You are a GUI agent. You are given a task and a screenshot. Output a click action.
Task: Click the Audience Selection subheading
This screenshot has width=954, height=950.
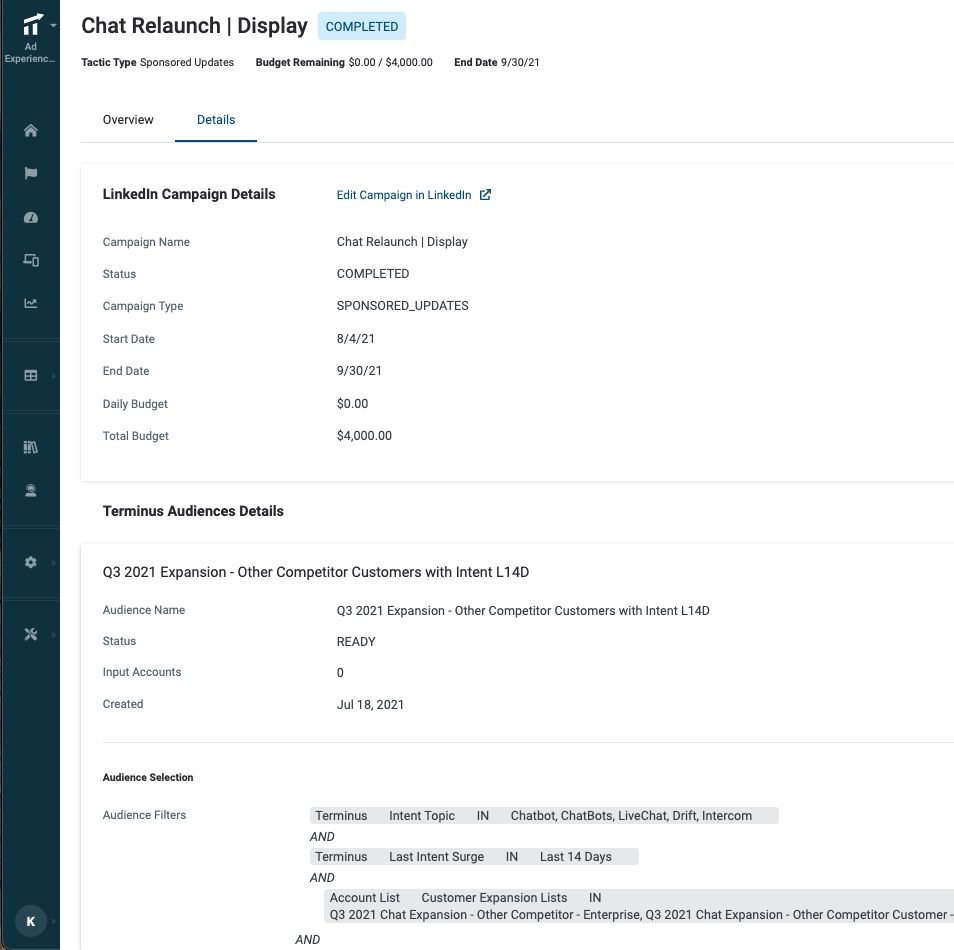148,777
